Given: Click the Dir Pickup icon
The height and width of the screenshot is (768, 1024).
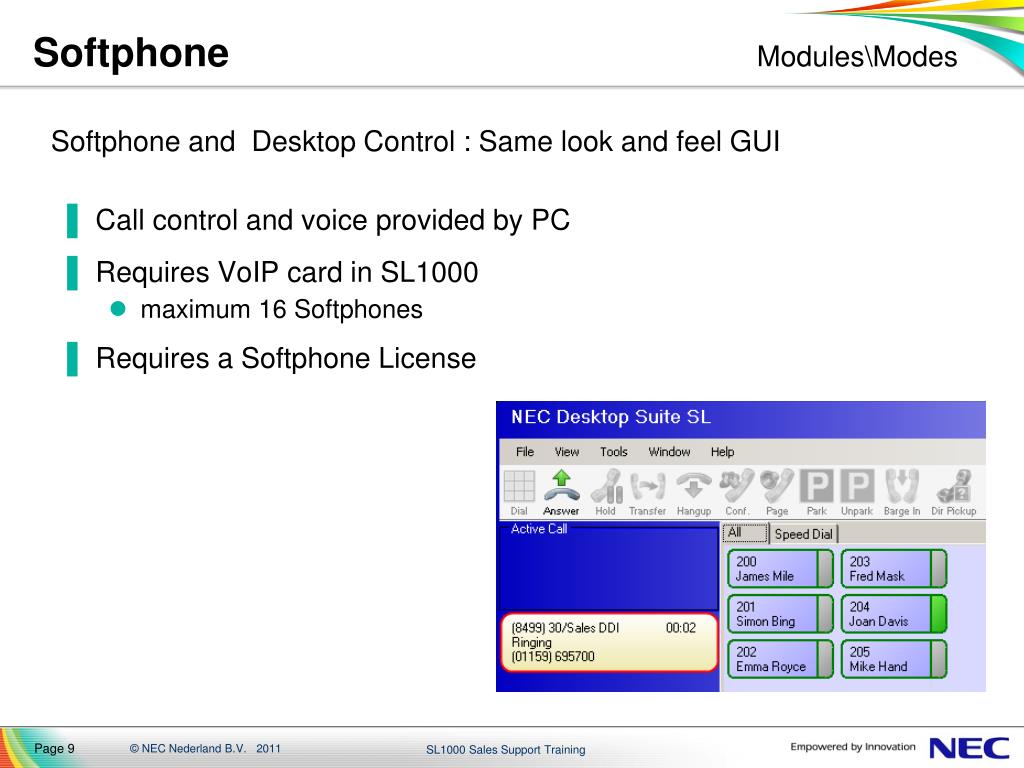Looking at the screenshot, I should pyautogui.click(x=953, y=492).
